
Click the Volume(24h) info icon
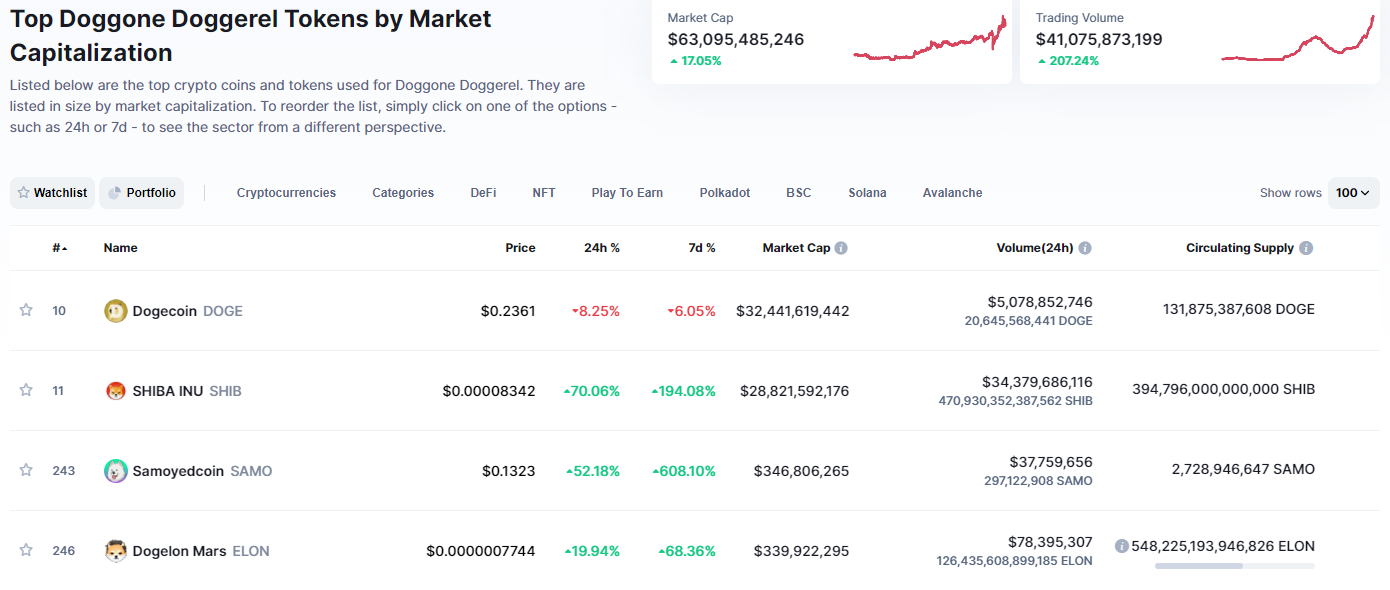pos(1085,248)
